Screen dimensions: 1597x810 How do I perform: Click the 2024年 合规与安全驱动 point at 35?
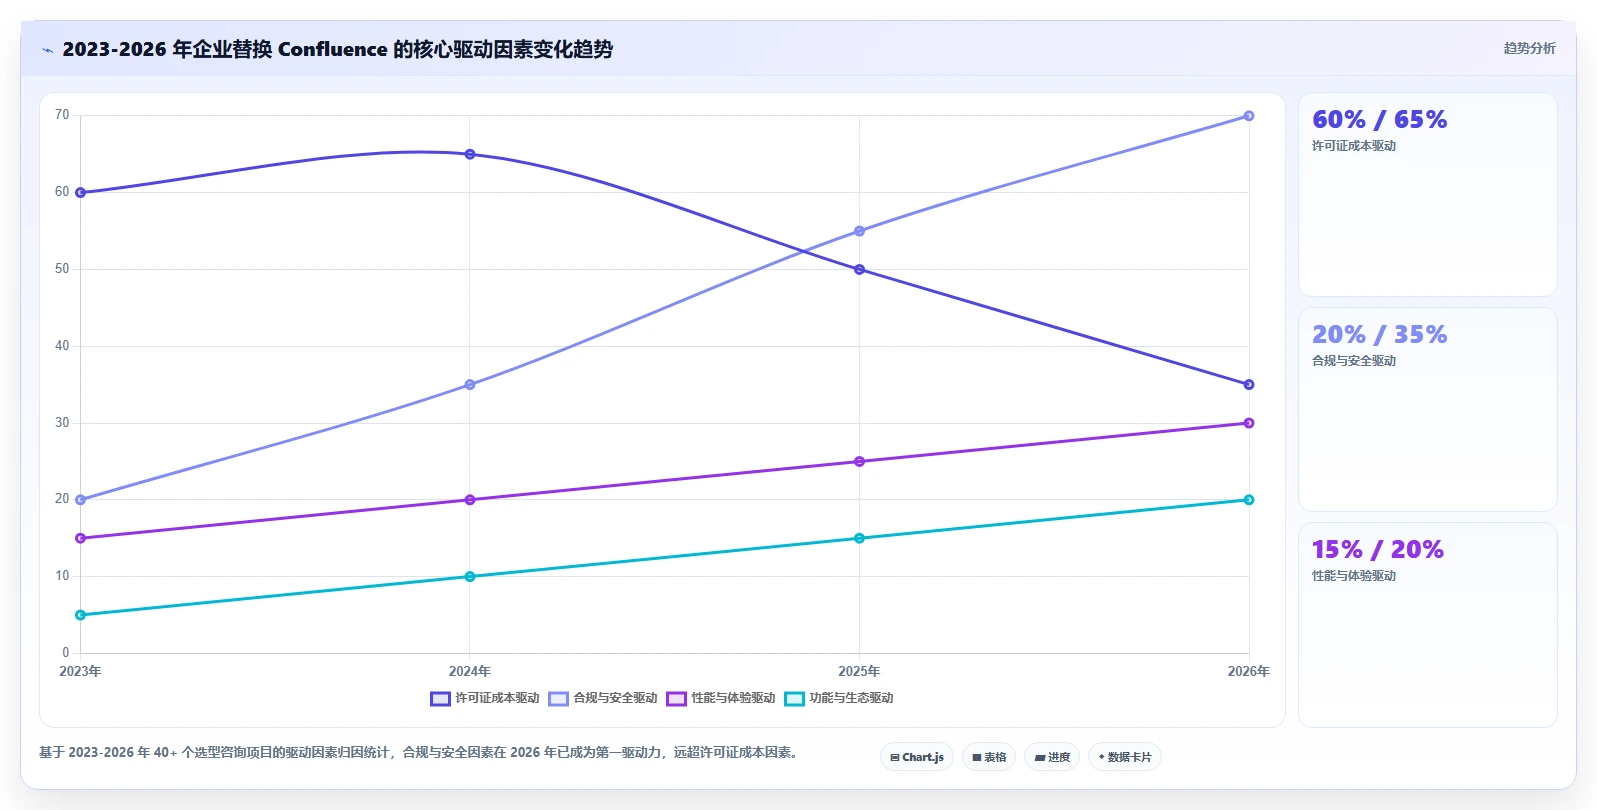coord(470,385)
